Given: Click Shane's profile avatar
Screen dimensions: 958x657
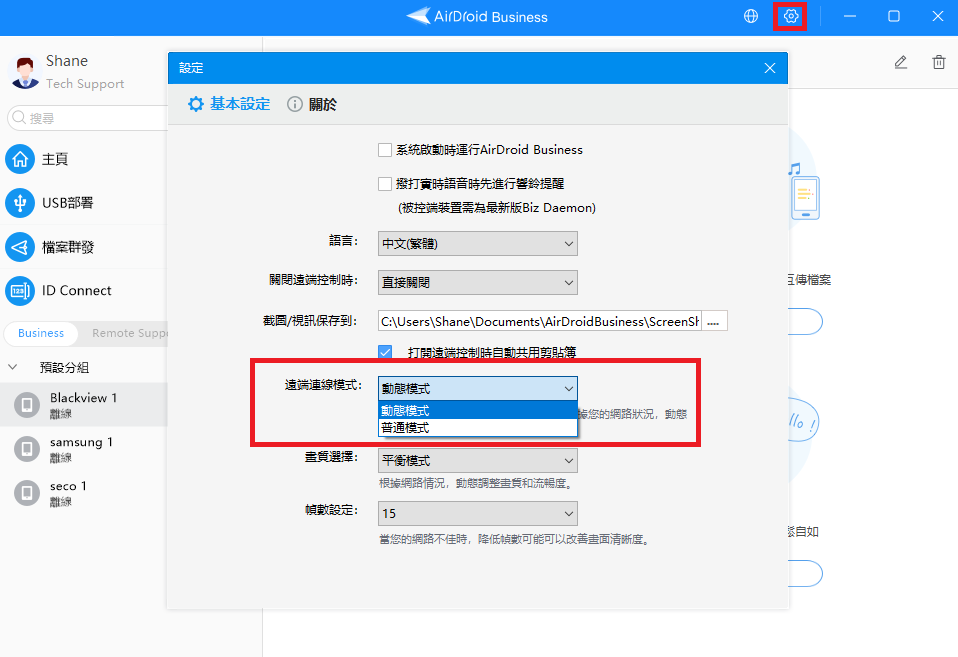Looking at the screenshot, I should coord(24,72).
